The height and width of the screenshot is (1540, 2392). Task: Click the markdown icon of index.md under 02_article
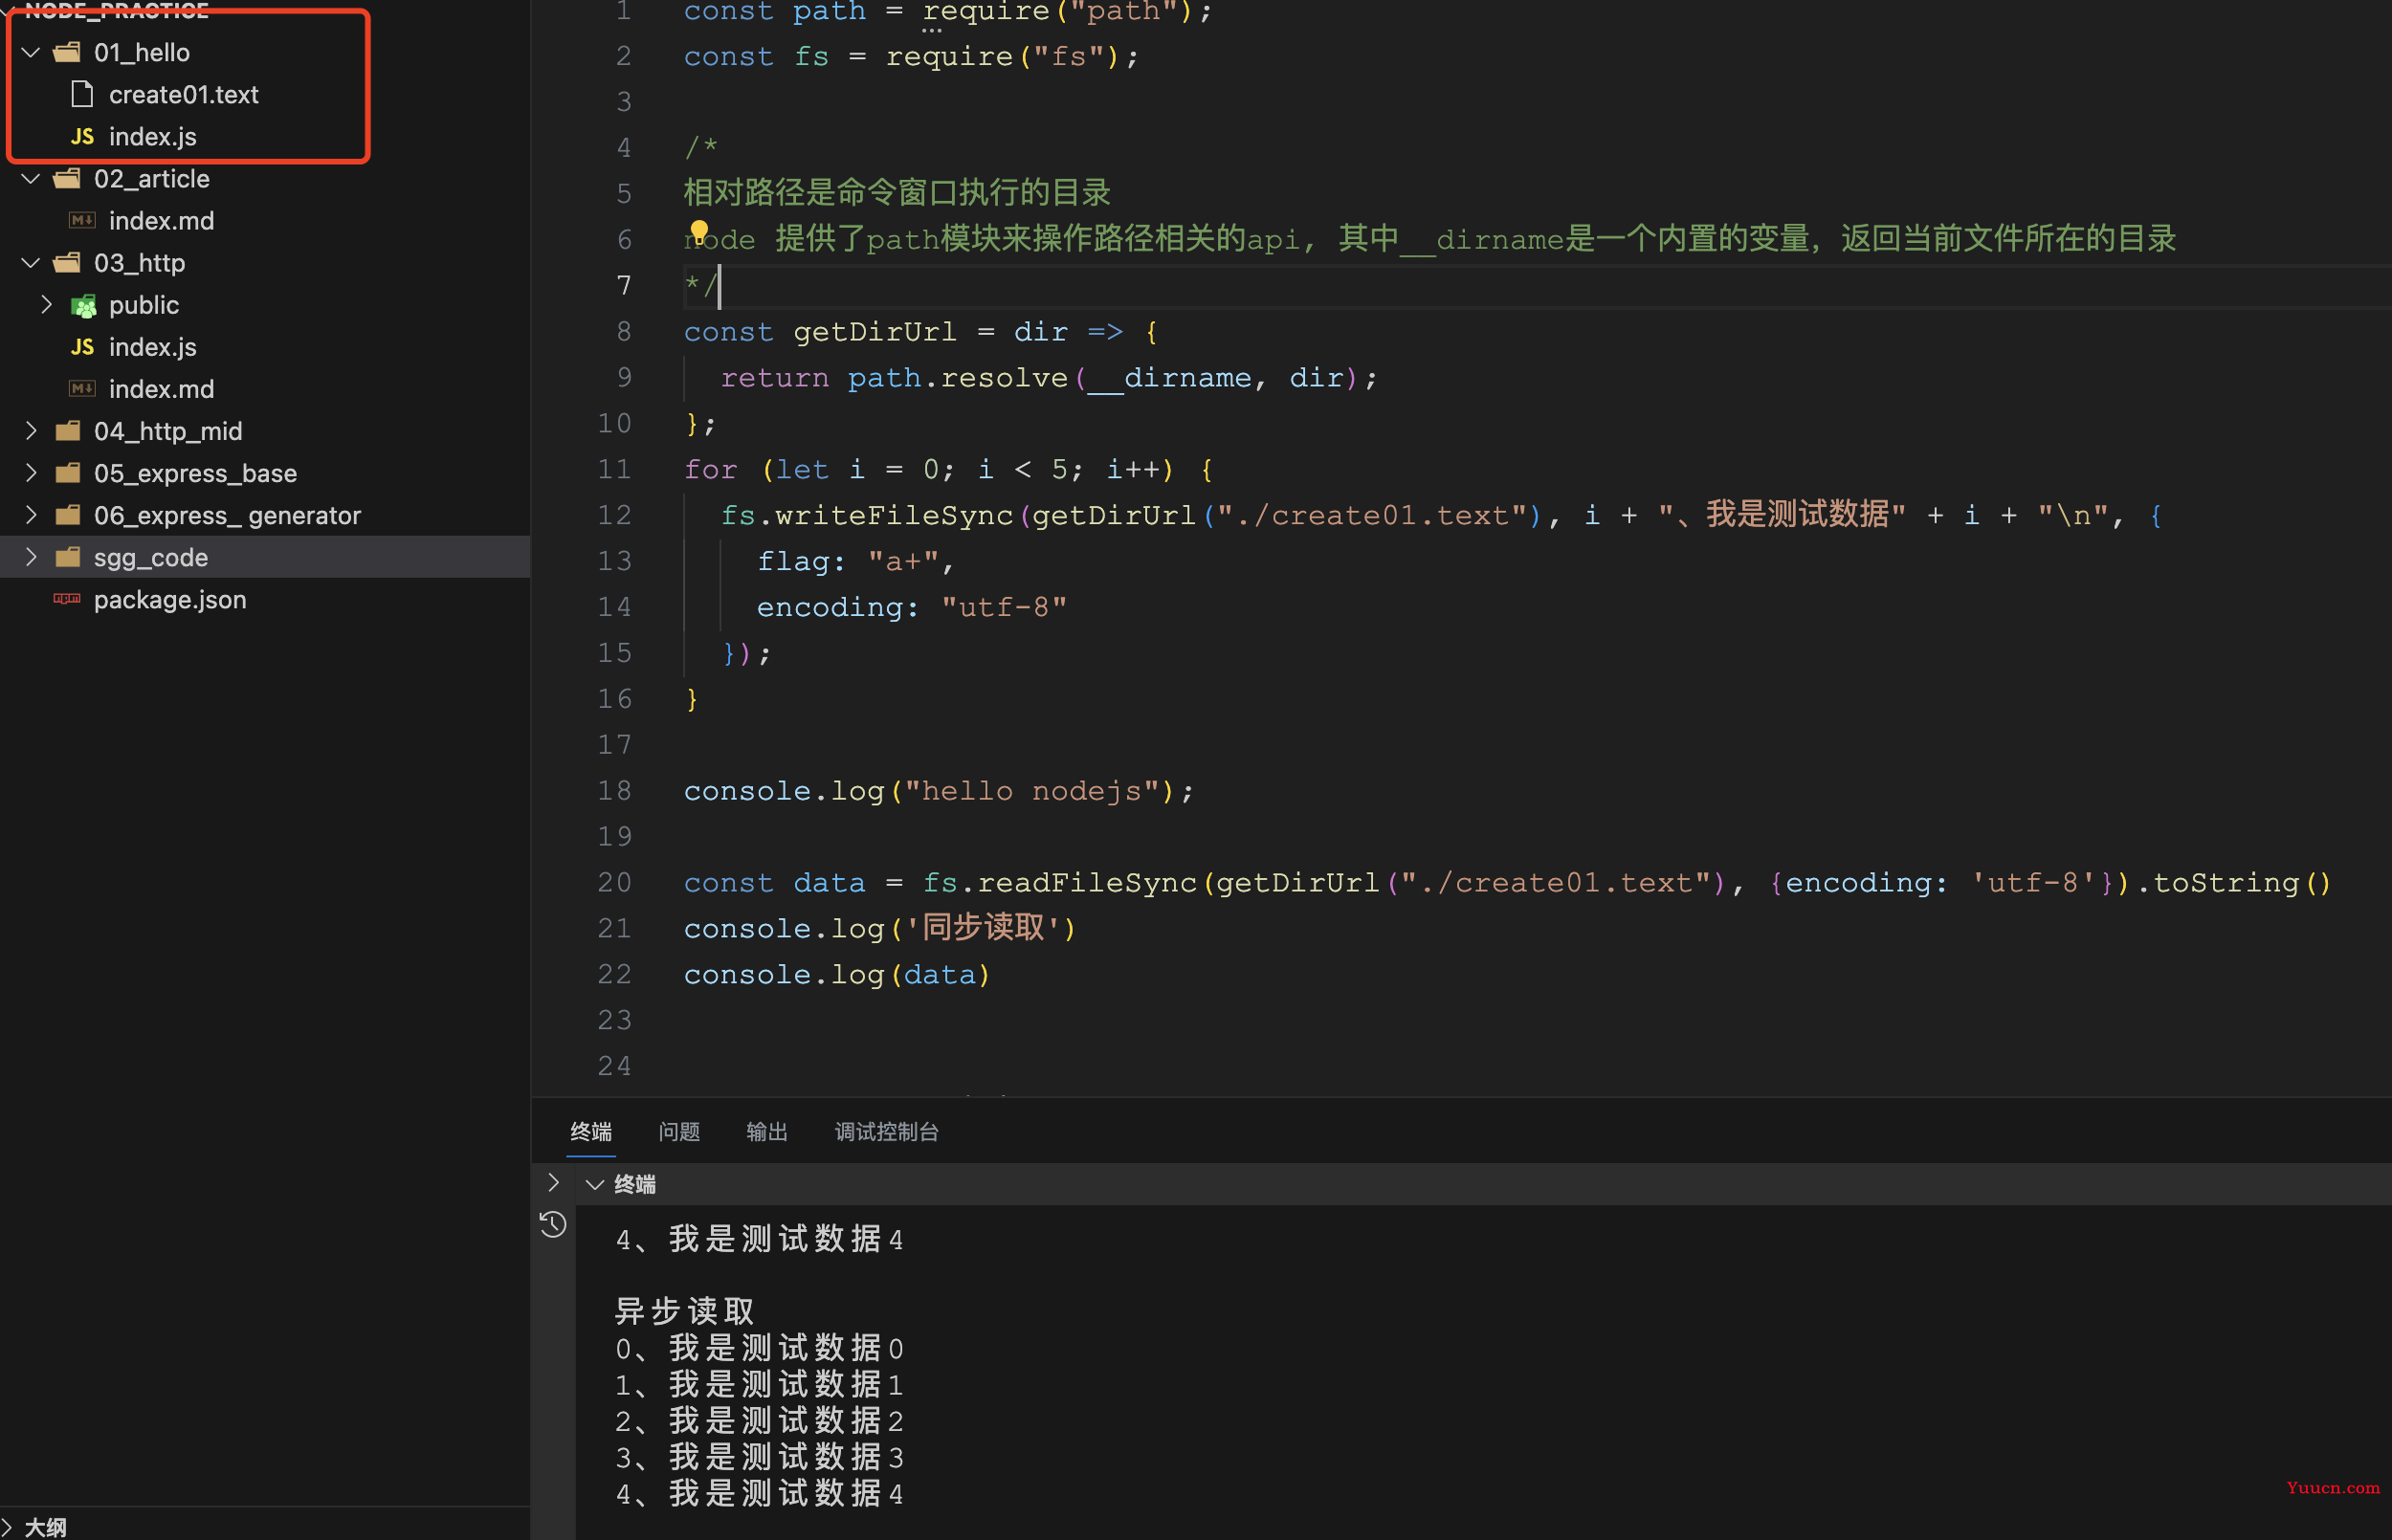[82, 221]
